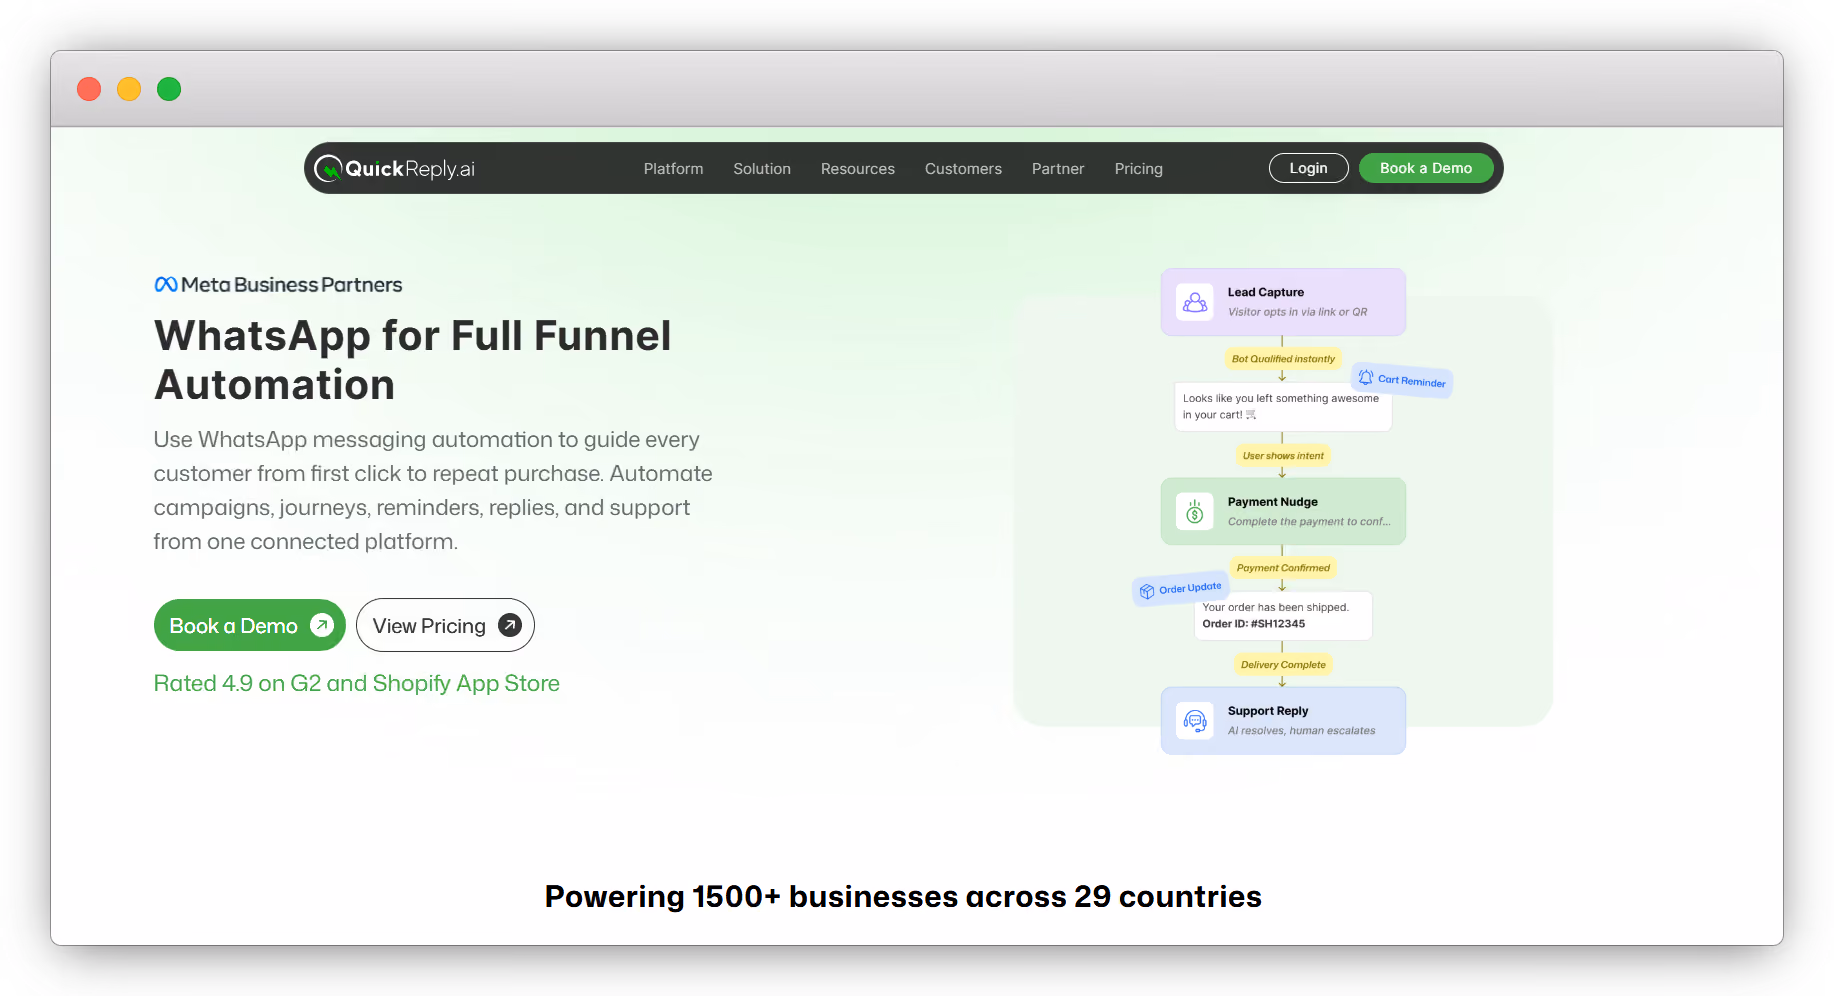Close the window with the red button
Image resolution: width=1834 pixels, height=996 pixels.
[x=89, y=89]
